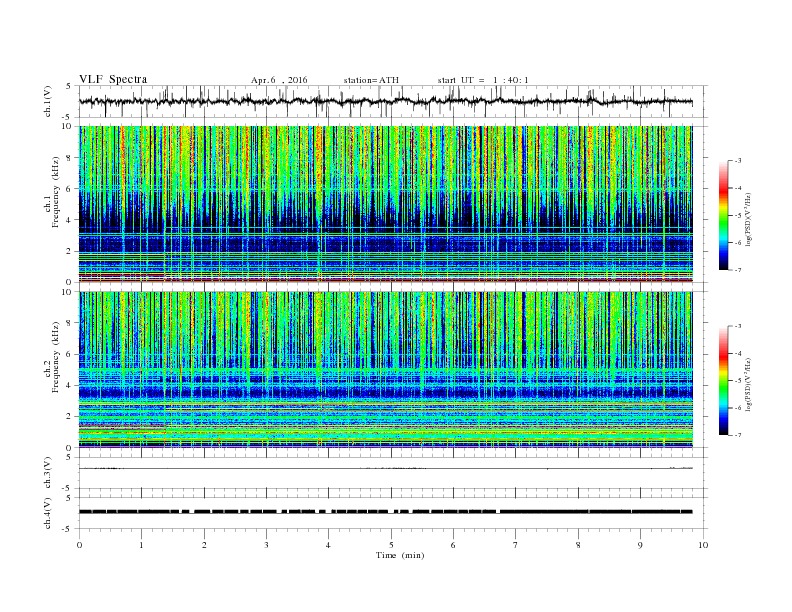This screenshot has height=612, width=792.
Task: Click the "2" kHz tick on ch.1 frequency axis
Action: tap(69, 251)
